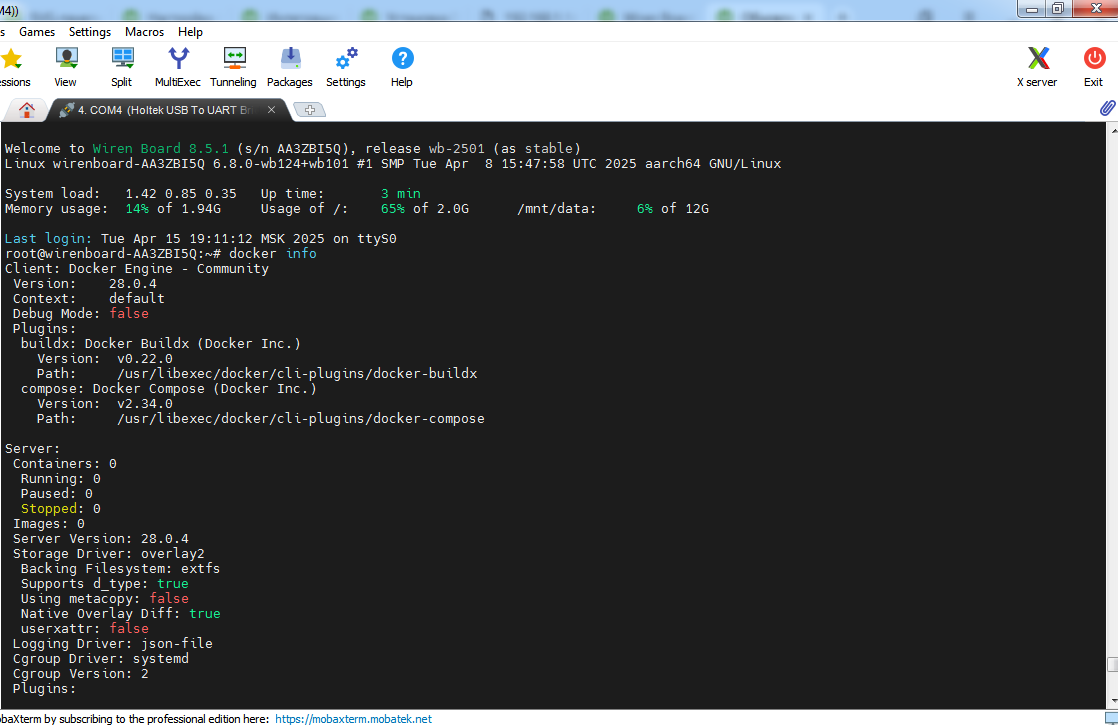The height and width of the screenshot is (725, 1118).
Task: Click 'Backing Filesystem: extfs' line
Action: click(120, 568)
